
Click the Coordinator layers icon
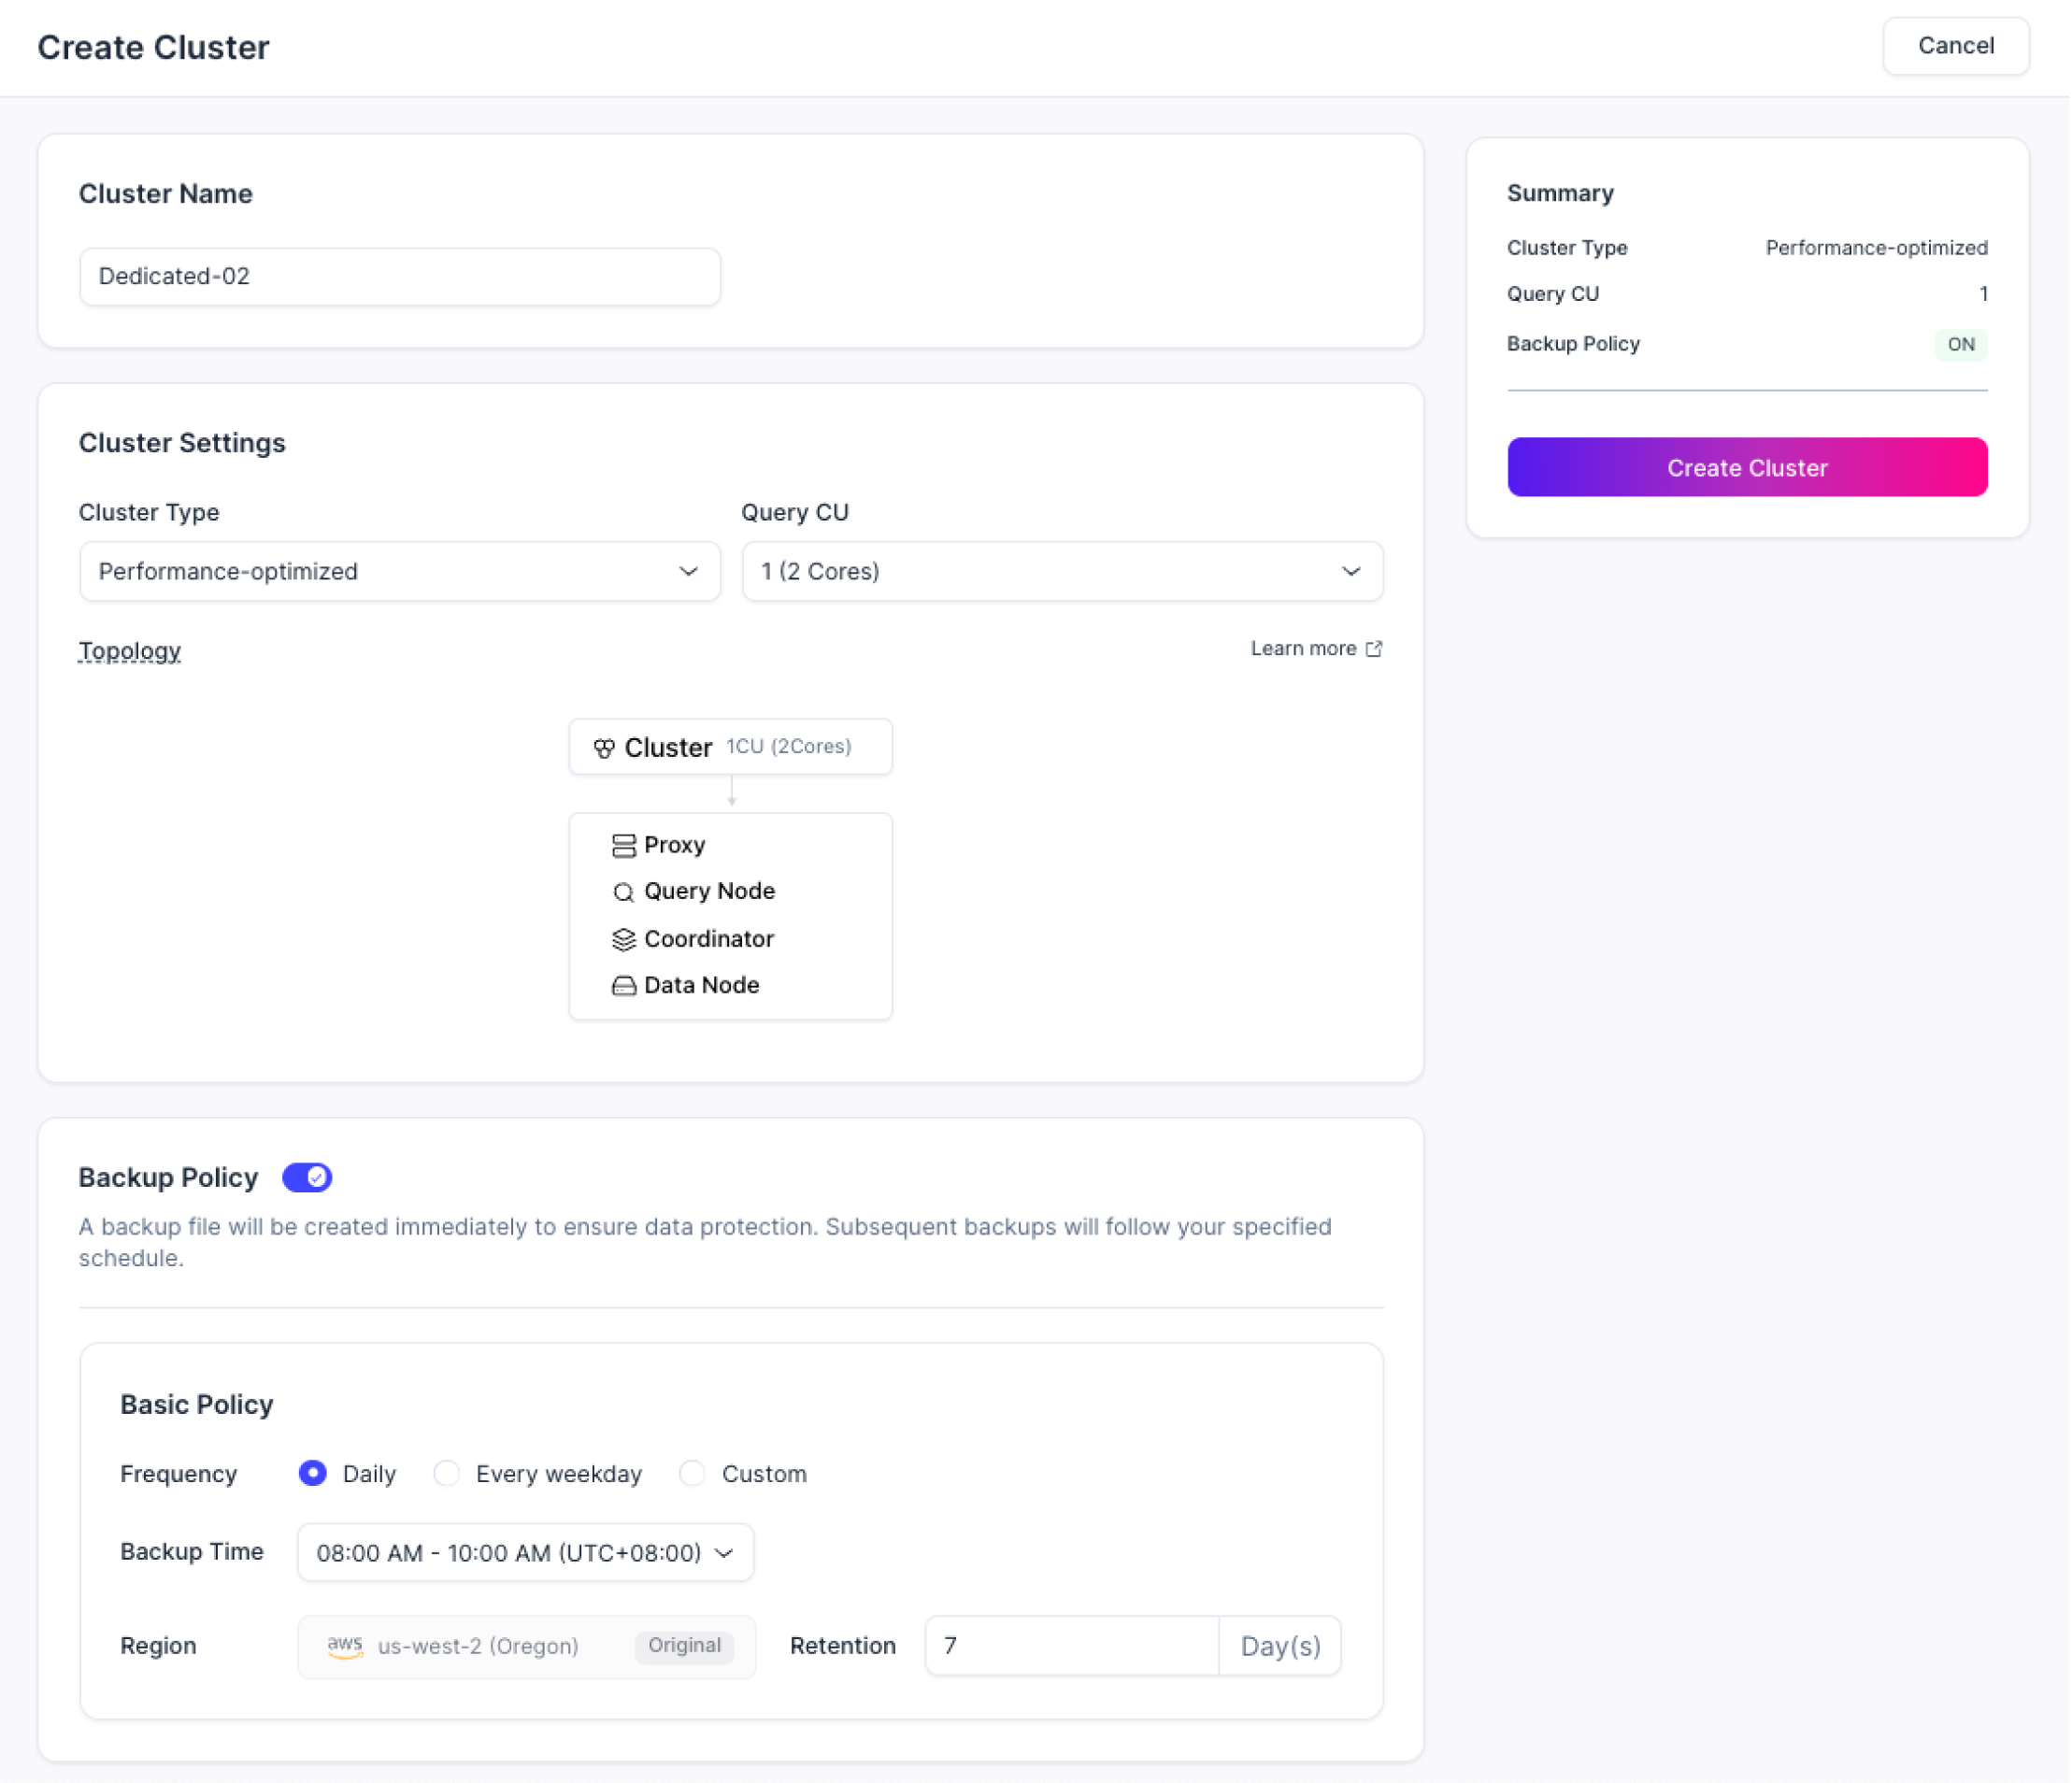623,939
